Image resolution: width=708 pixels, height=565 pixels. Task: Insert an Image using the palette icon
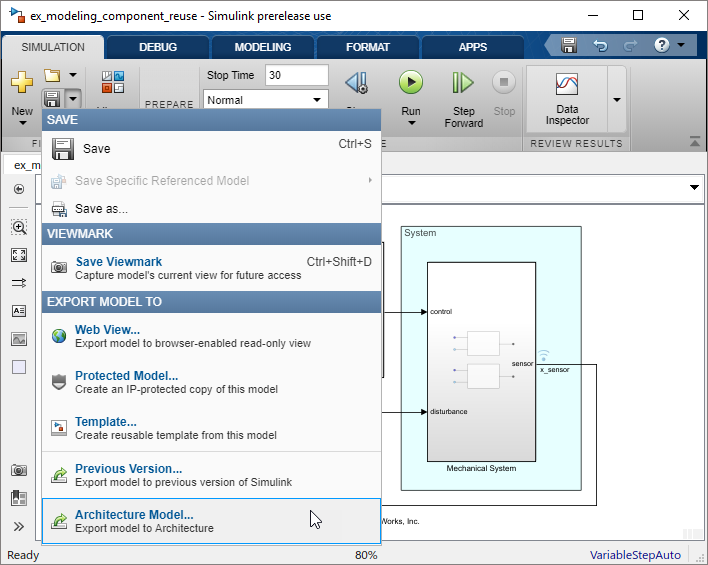point(19,339)
